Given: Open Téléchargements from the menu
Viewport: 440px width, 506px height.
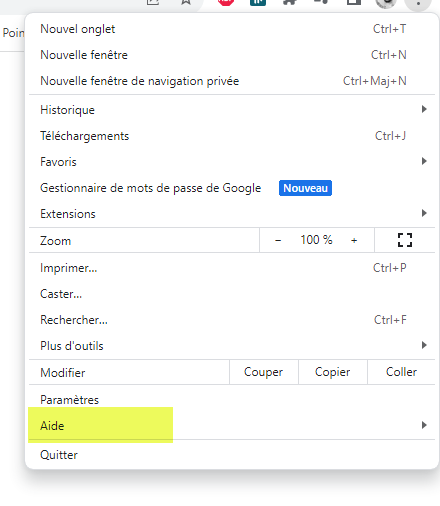Looking at the screenshot, I should (232, 136).
